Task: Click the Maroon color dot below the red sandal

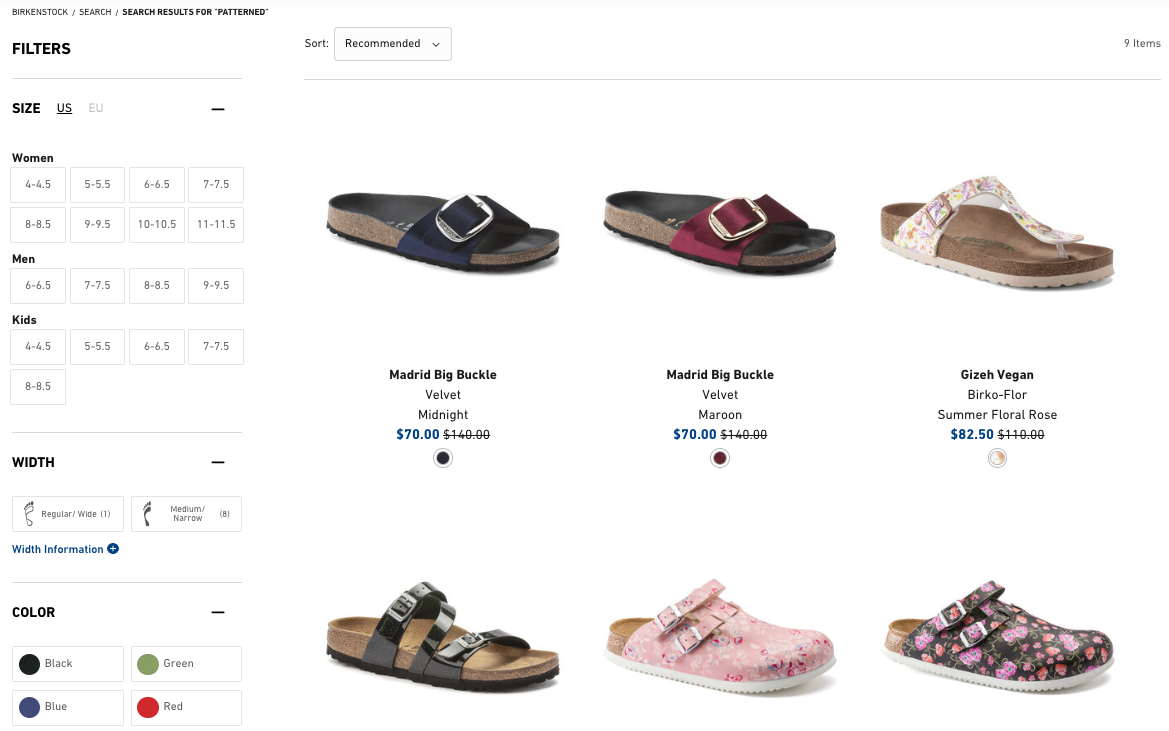Action: 720,457
